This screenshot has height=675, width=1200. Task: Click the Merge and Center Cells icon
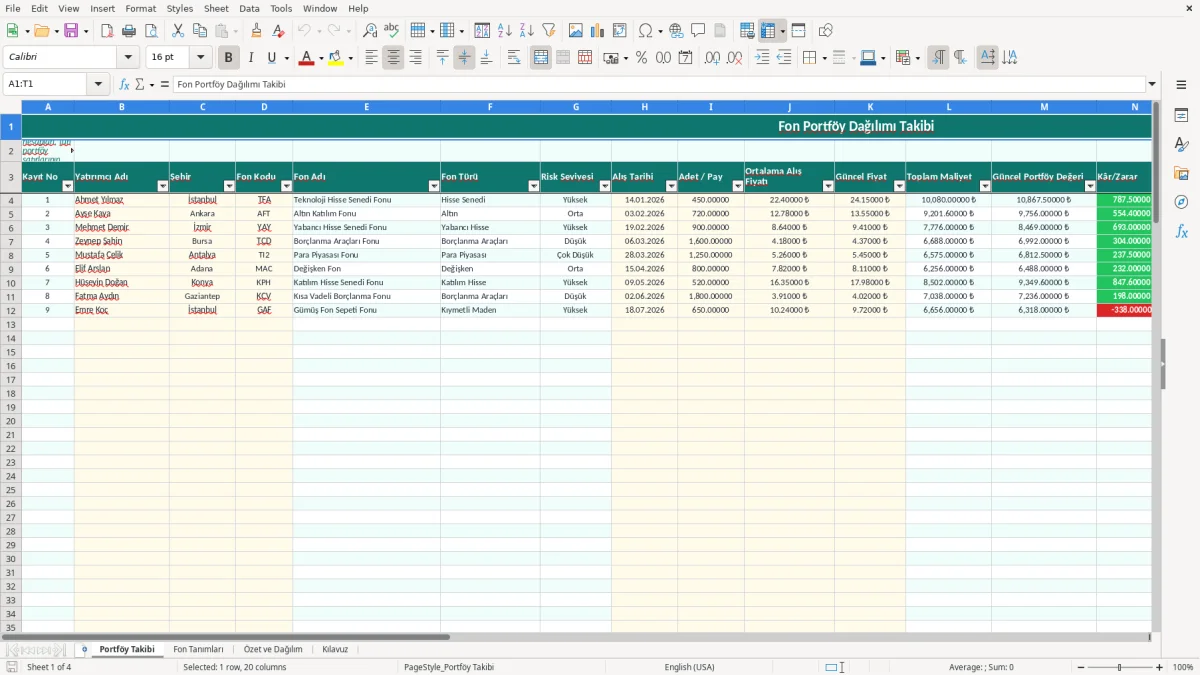pyautogui.click(x=541, y=58)
